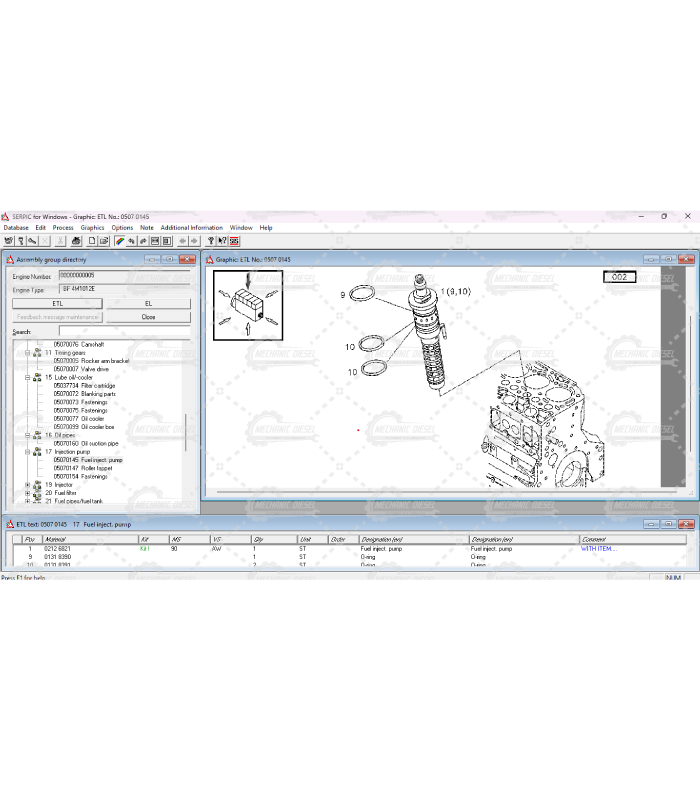Screen dimensions: 700x800
Task: Collapse the 15 Lube oil-/cooler node
Action: (x=27, y=377)
